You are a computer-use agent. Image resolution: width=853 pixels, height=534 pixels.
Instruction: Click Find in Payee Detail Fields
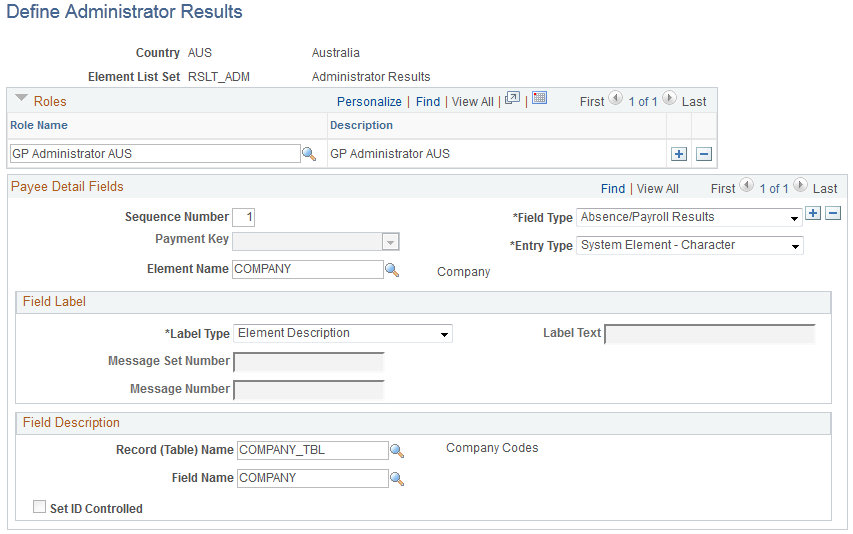[613, 189]
